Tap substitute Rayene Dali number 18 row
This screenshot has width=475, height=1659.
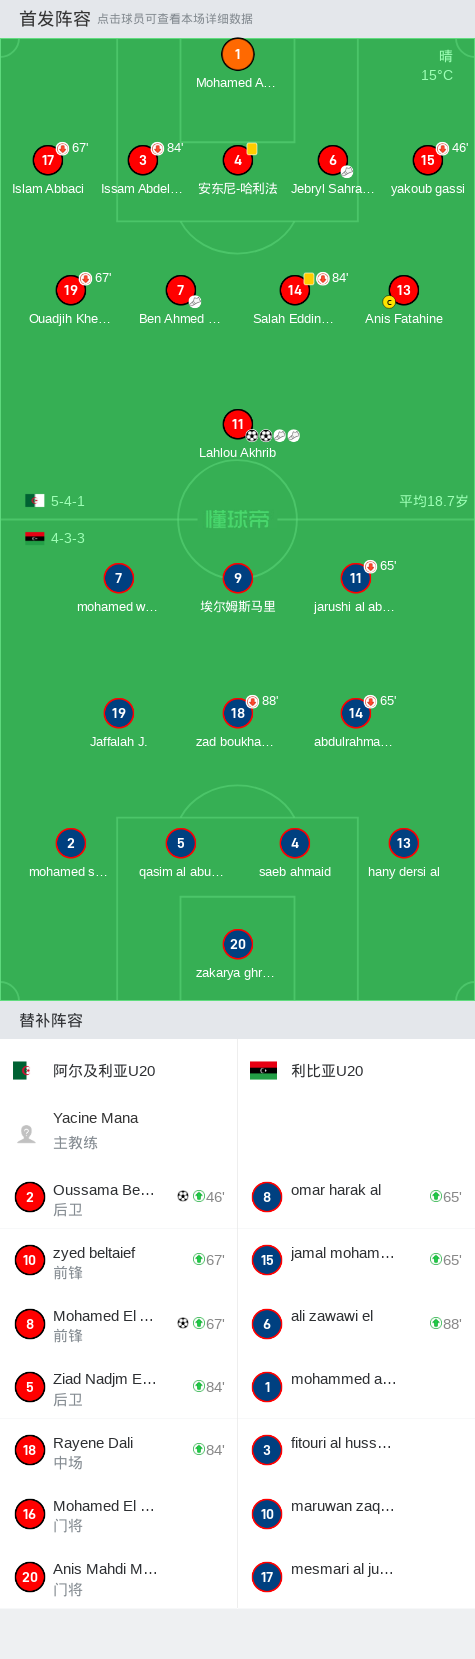[x=118, y=1451]
